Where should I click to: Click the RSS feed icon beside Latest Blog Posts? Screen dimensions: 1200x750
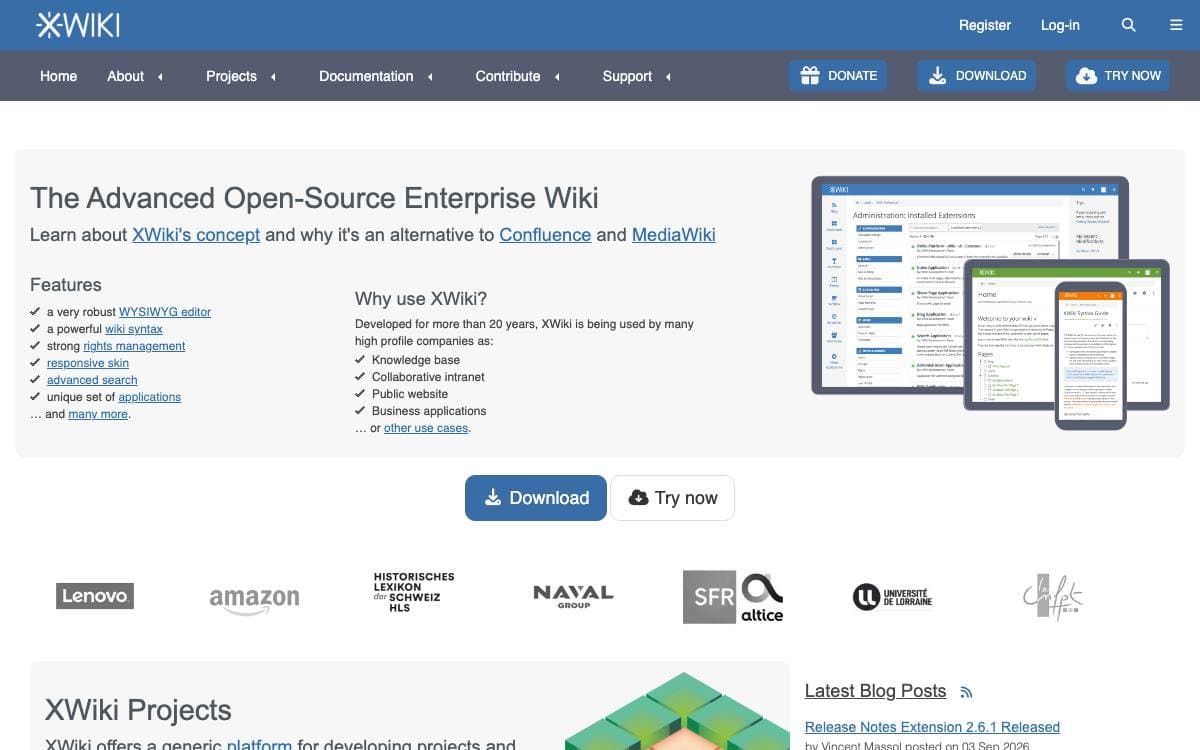pos(966,692)
